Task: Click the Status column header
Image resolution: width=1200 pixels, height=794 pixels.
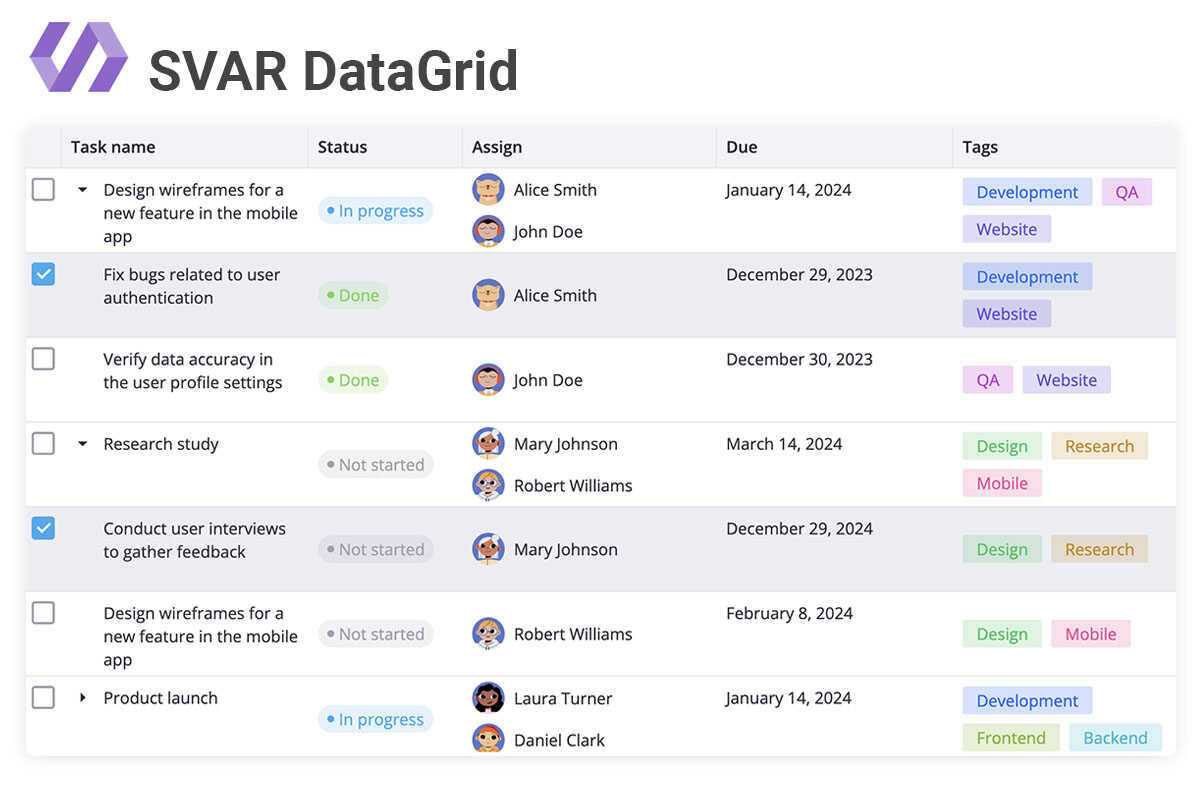Action: [342, 147]
